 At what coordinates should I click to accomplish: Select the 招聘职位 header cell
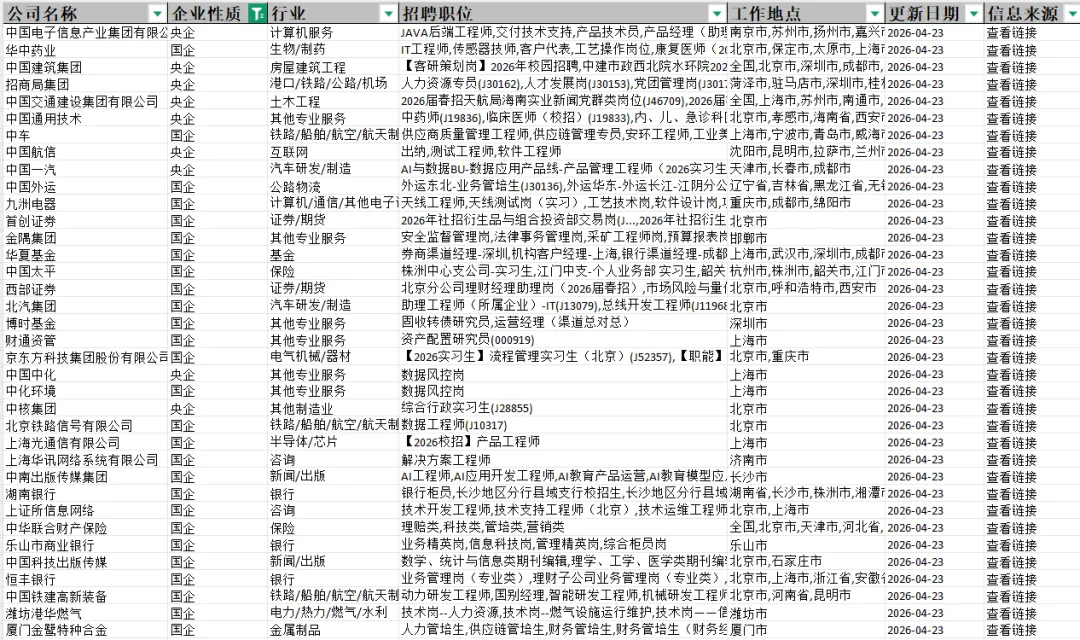(x=563, y=14)
